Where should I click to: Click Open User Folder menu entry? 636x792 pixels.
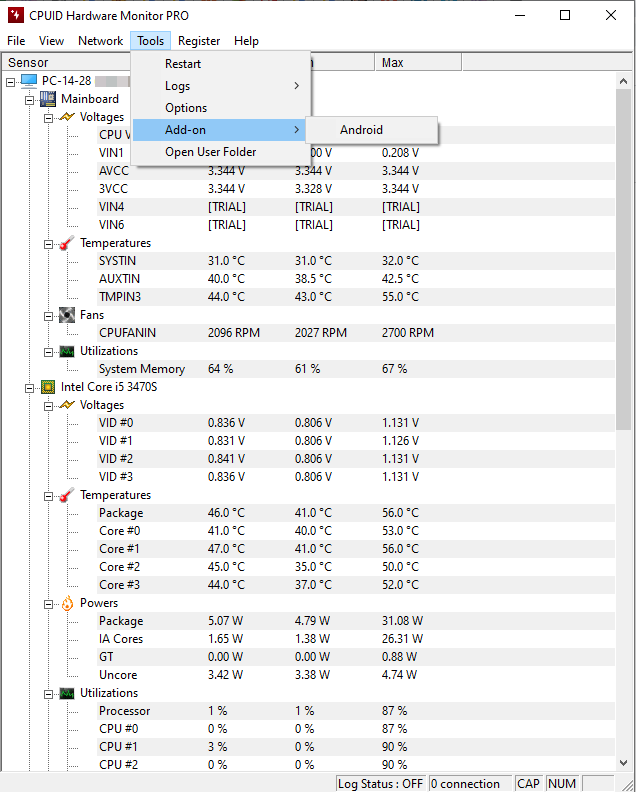coord(221,152)
